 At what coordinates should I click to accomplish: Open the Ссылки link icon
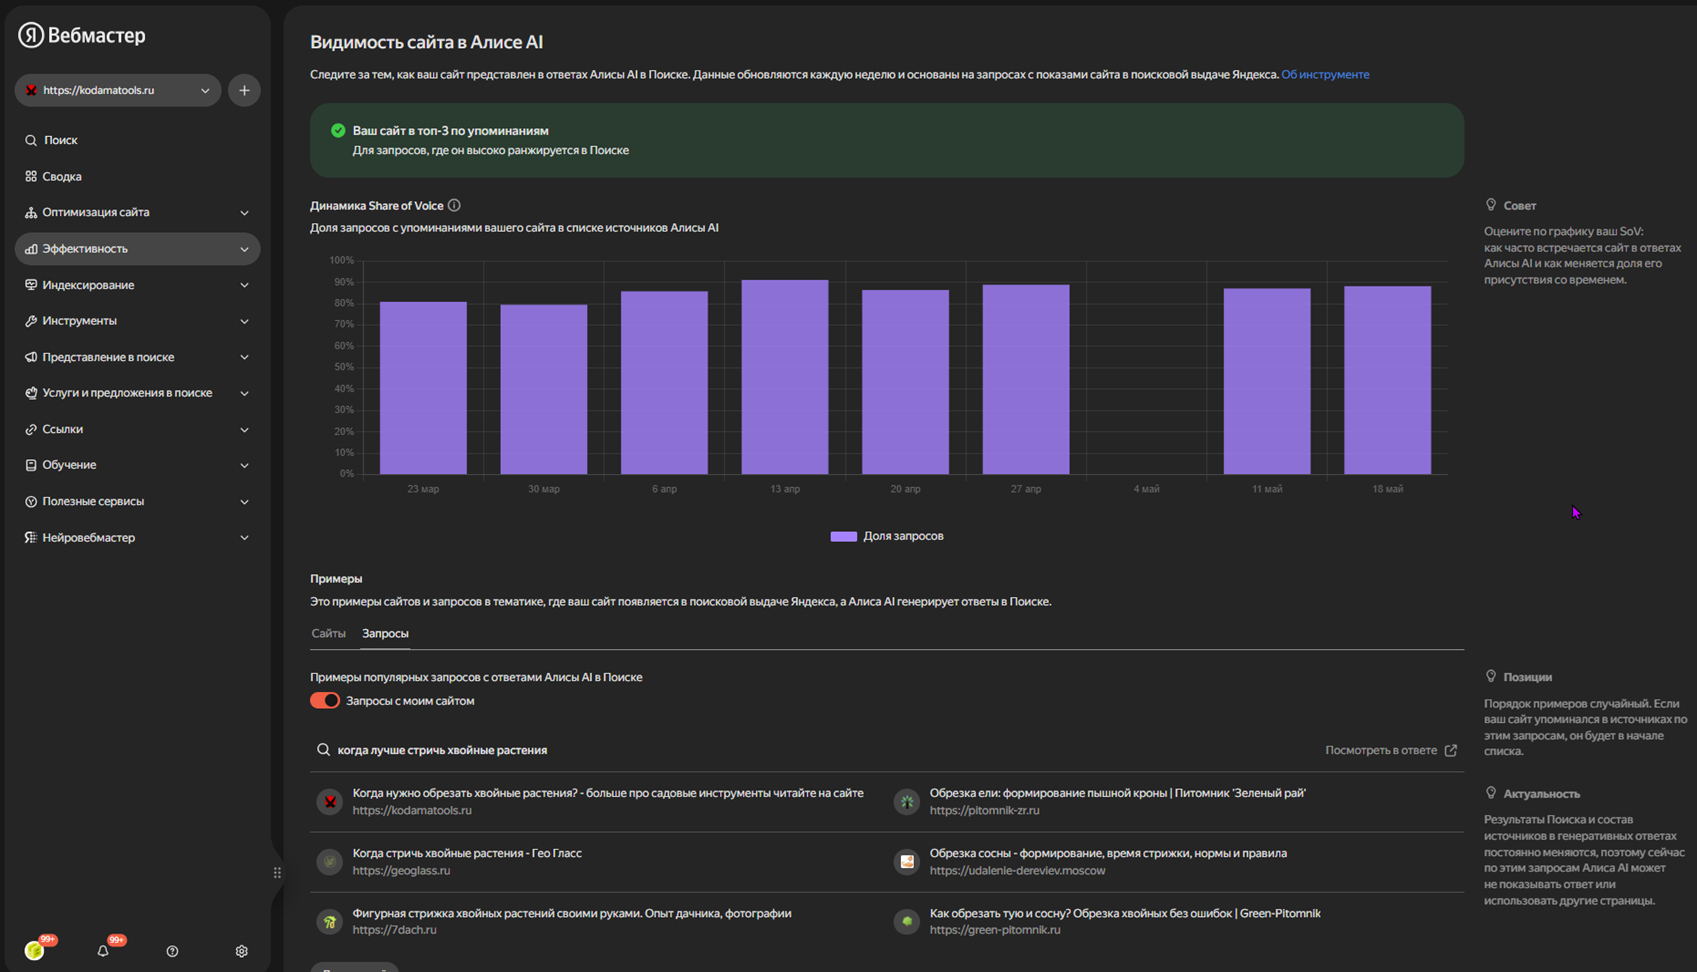31,429
